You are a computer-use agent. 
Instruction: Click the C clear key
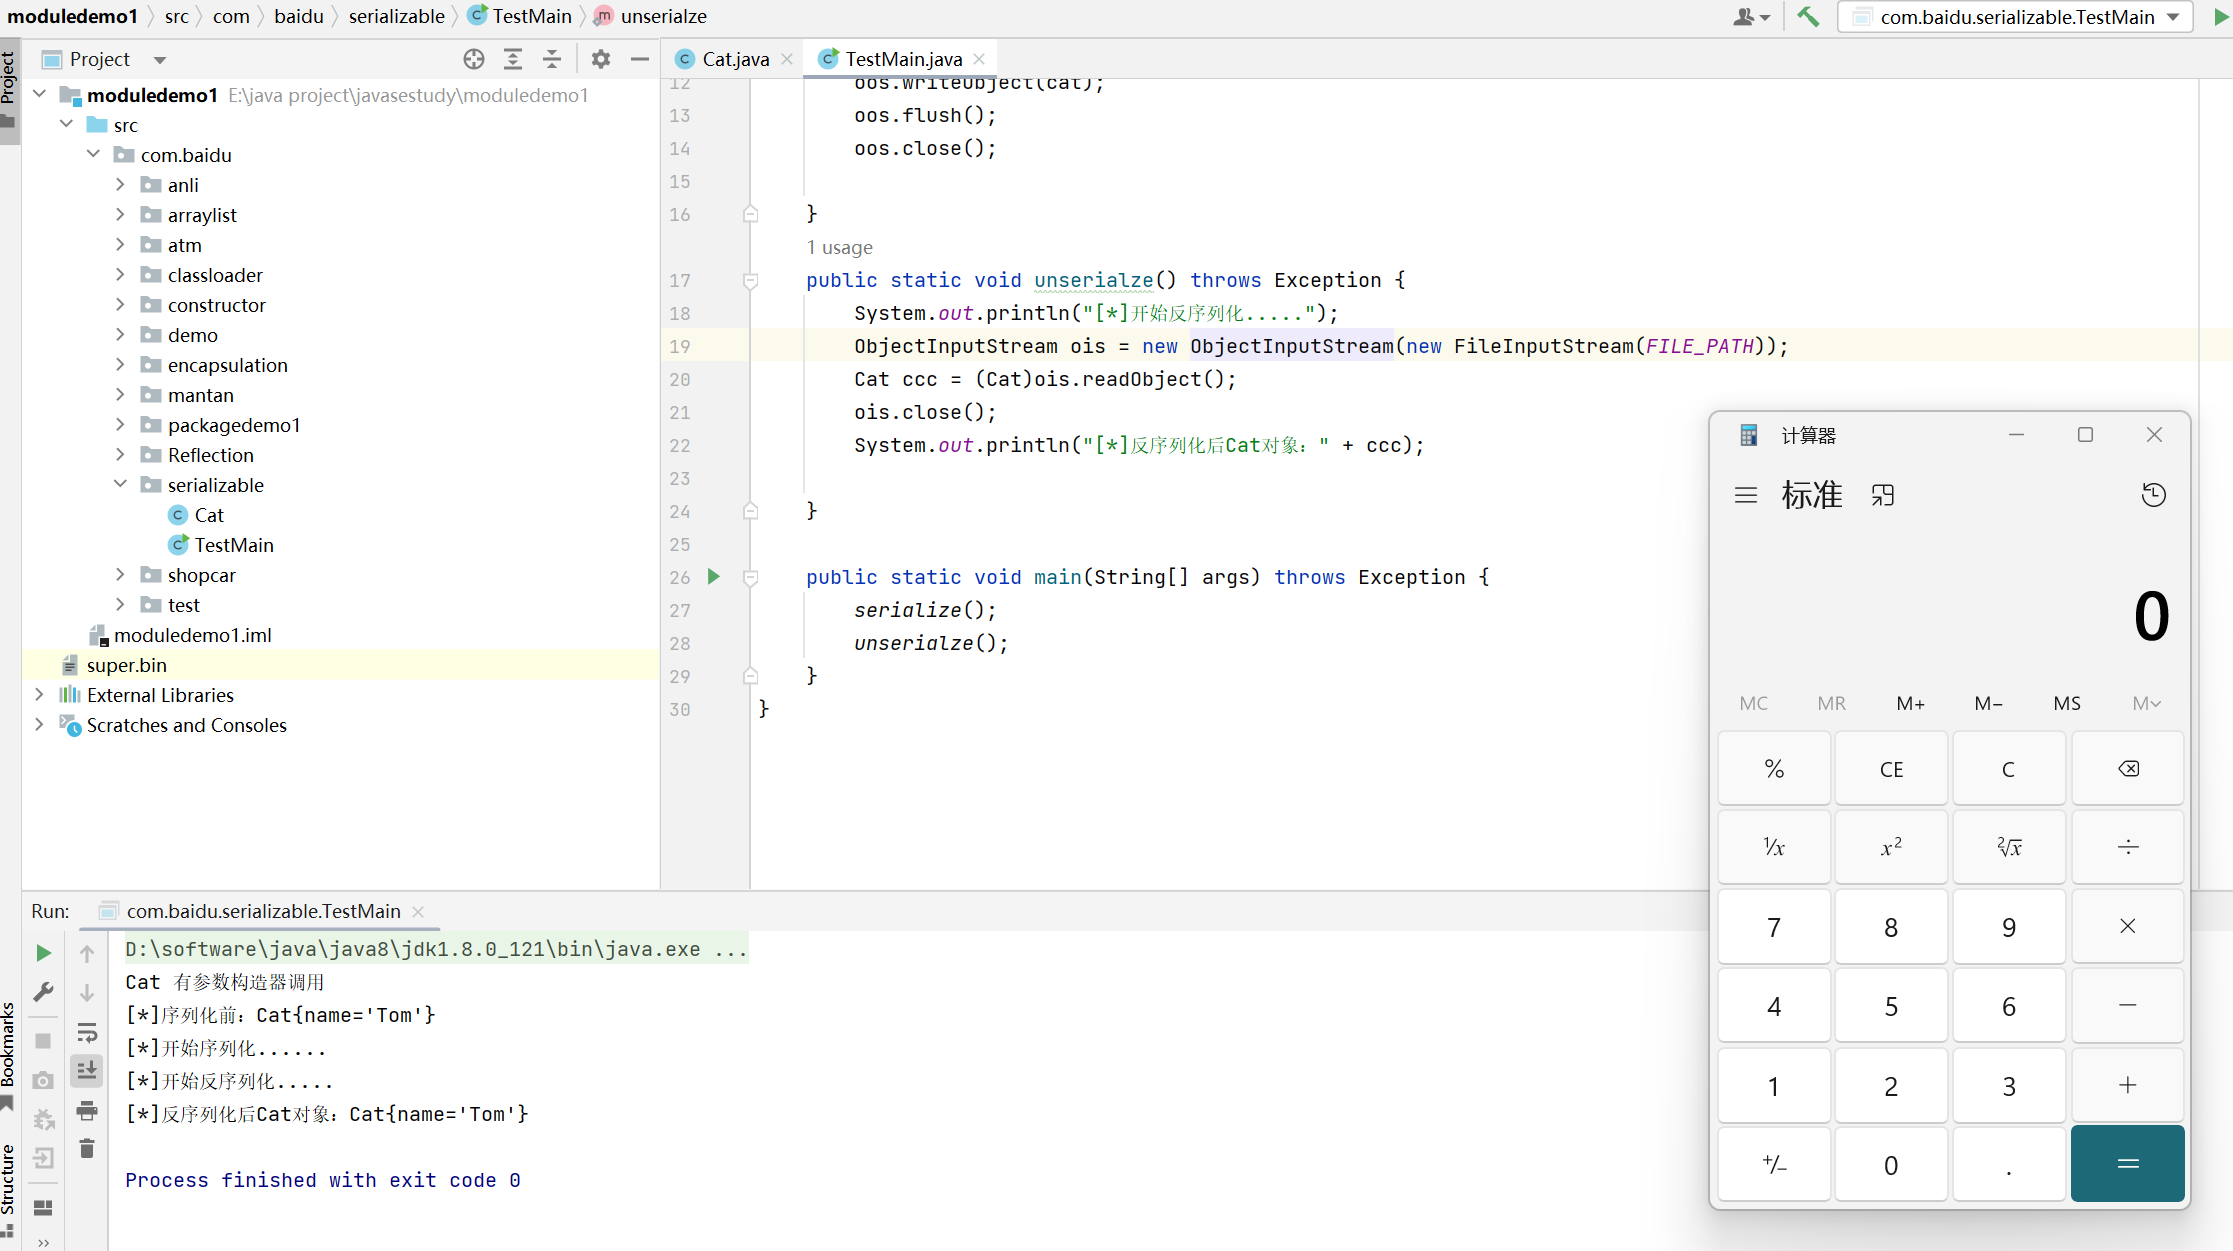click(x=2009, y=769)
